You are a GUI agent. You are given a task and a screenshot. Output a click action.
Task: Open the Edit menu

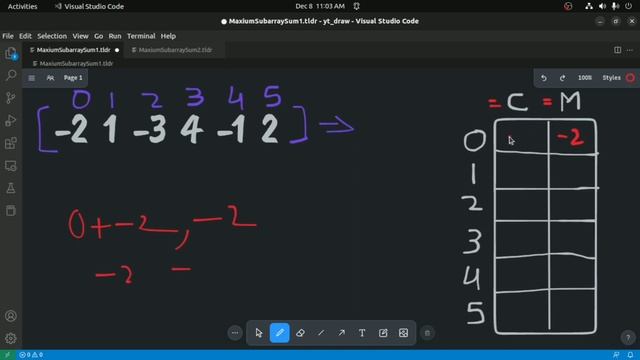pyautogui.click(x=25, y=36)
